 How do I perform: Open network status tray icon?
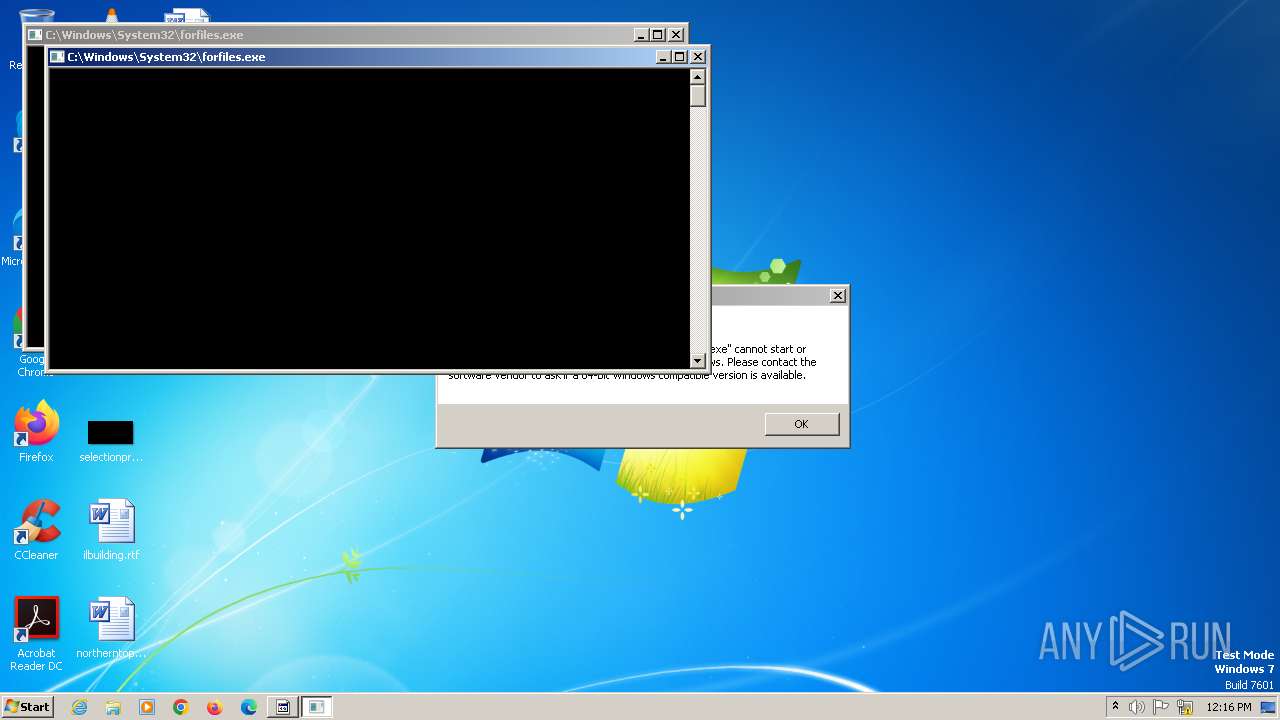click(1185, 707)
